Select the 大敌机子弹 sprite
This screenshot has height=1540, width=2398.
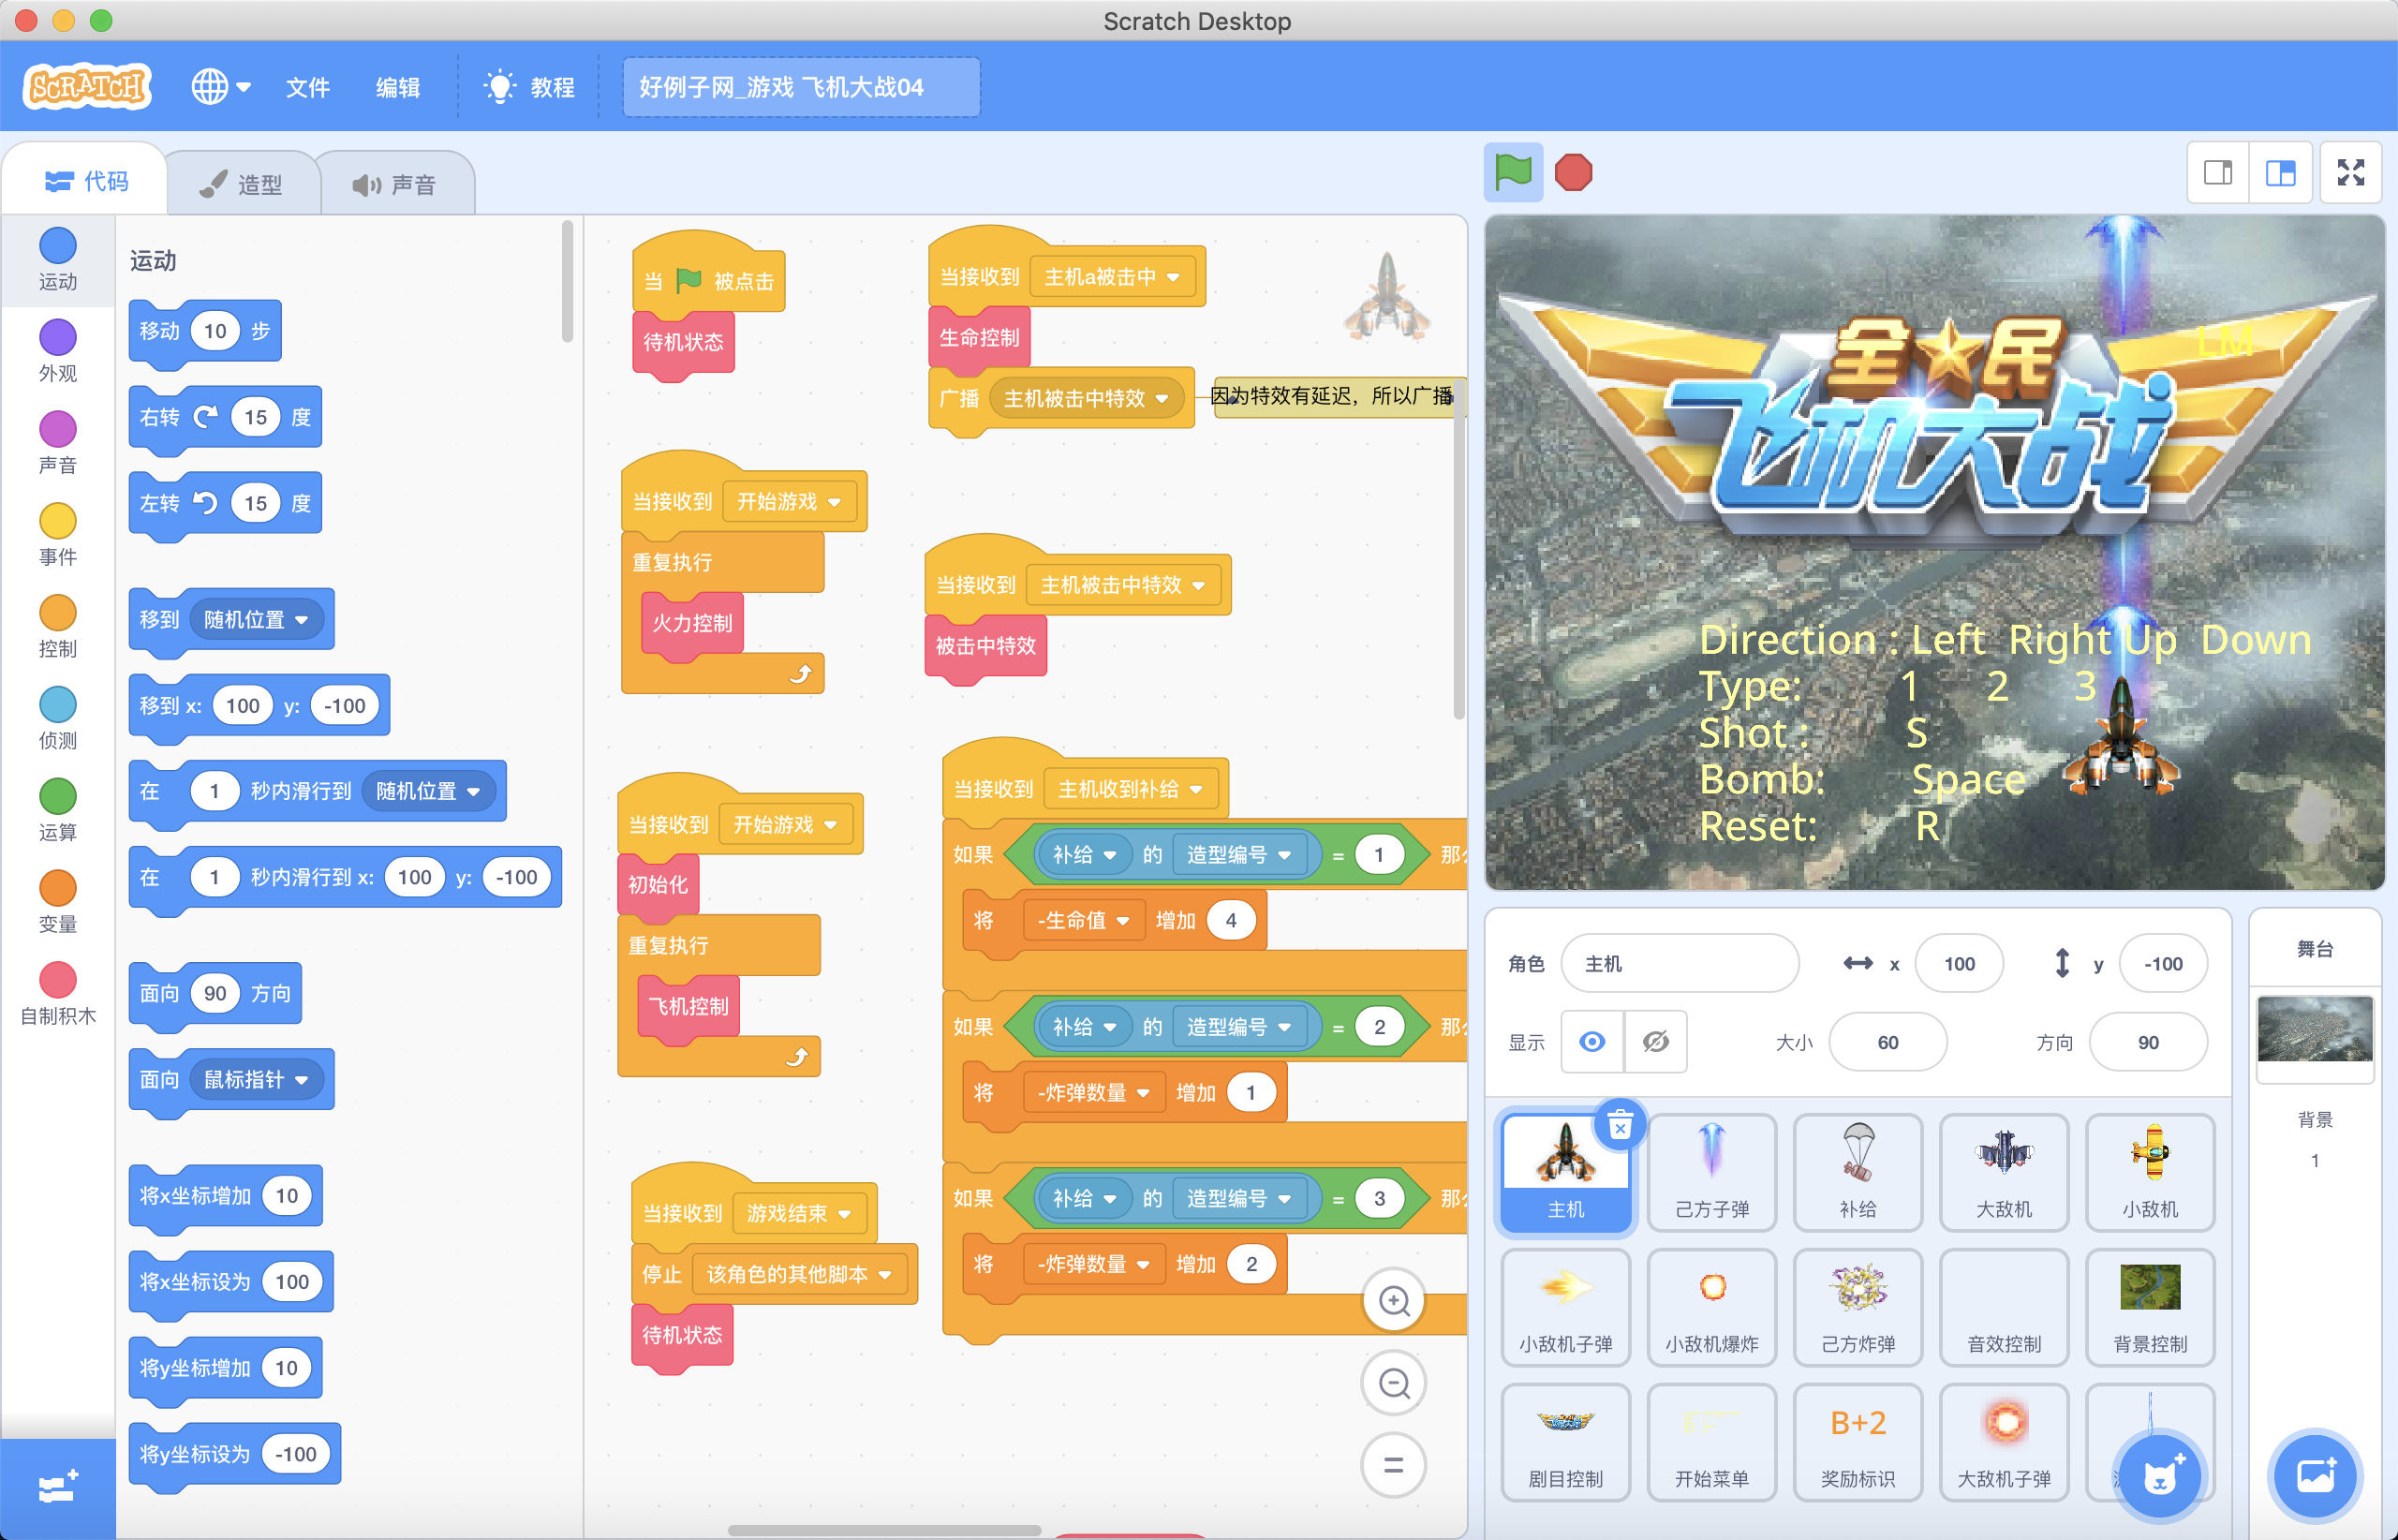2004,1442
